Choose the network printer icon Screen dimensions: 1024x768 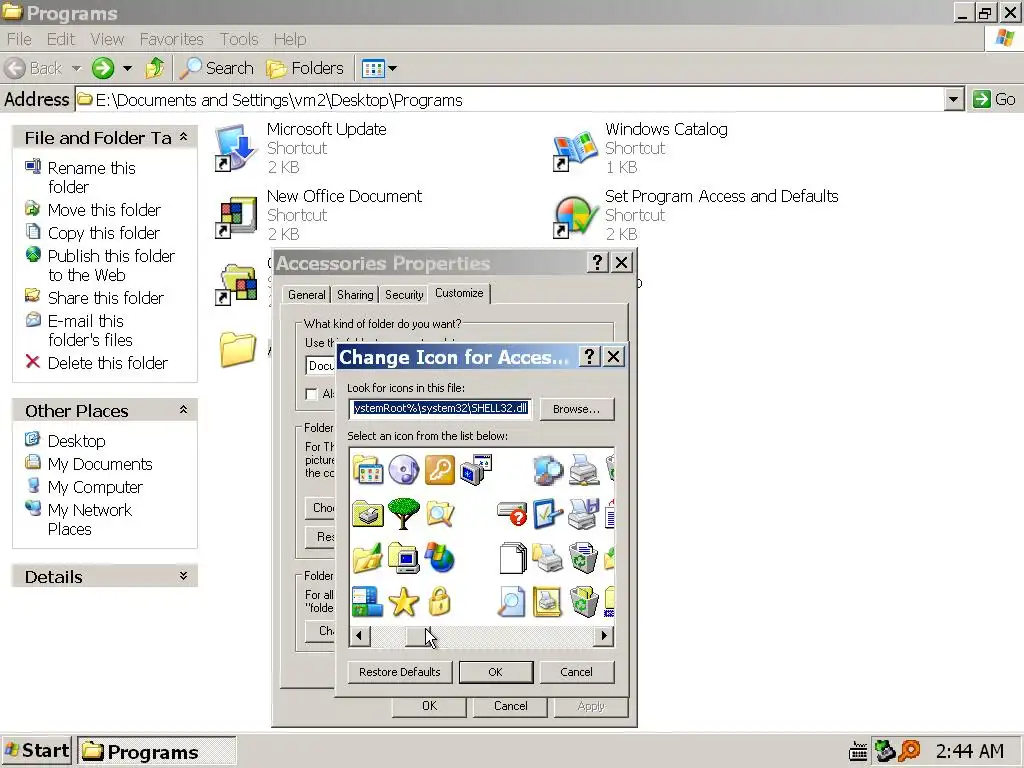click(583, 470)
